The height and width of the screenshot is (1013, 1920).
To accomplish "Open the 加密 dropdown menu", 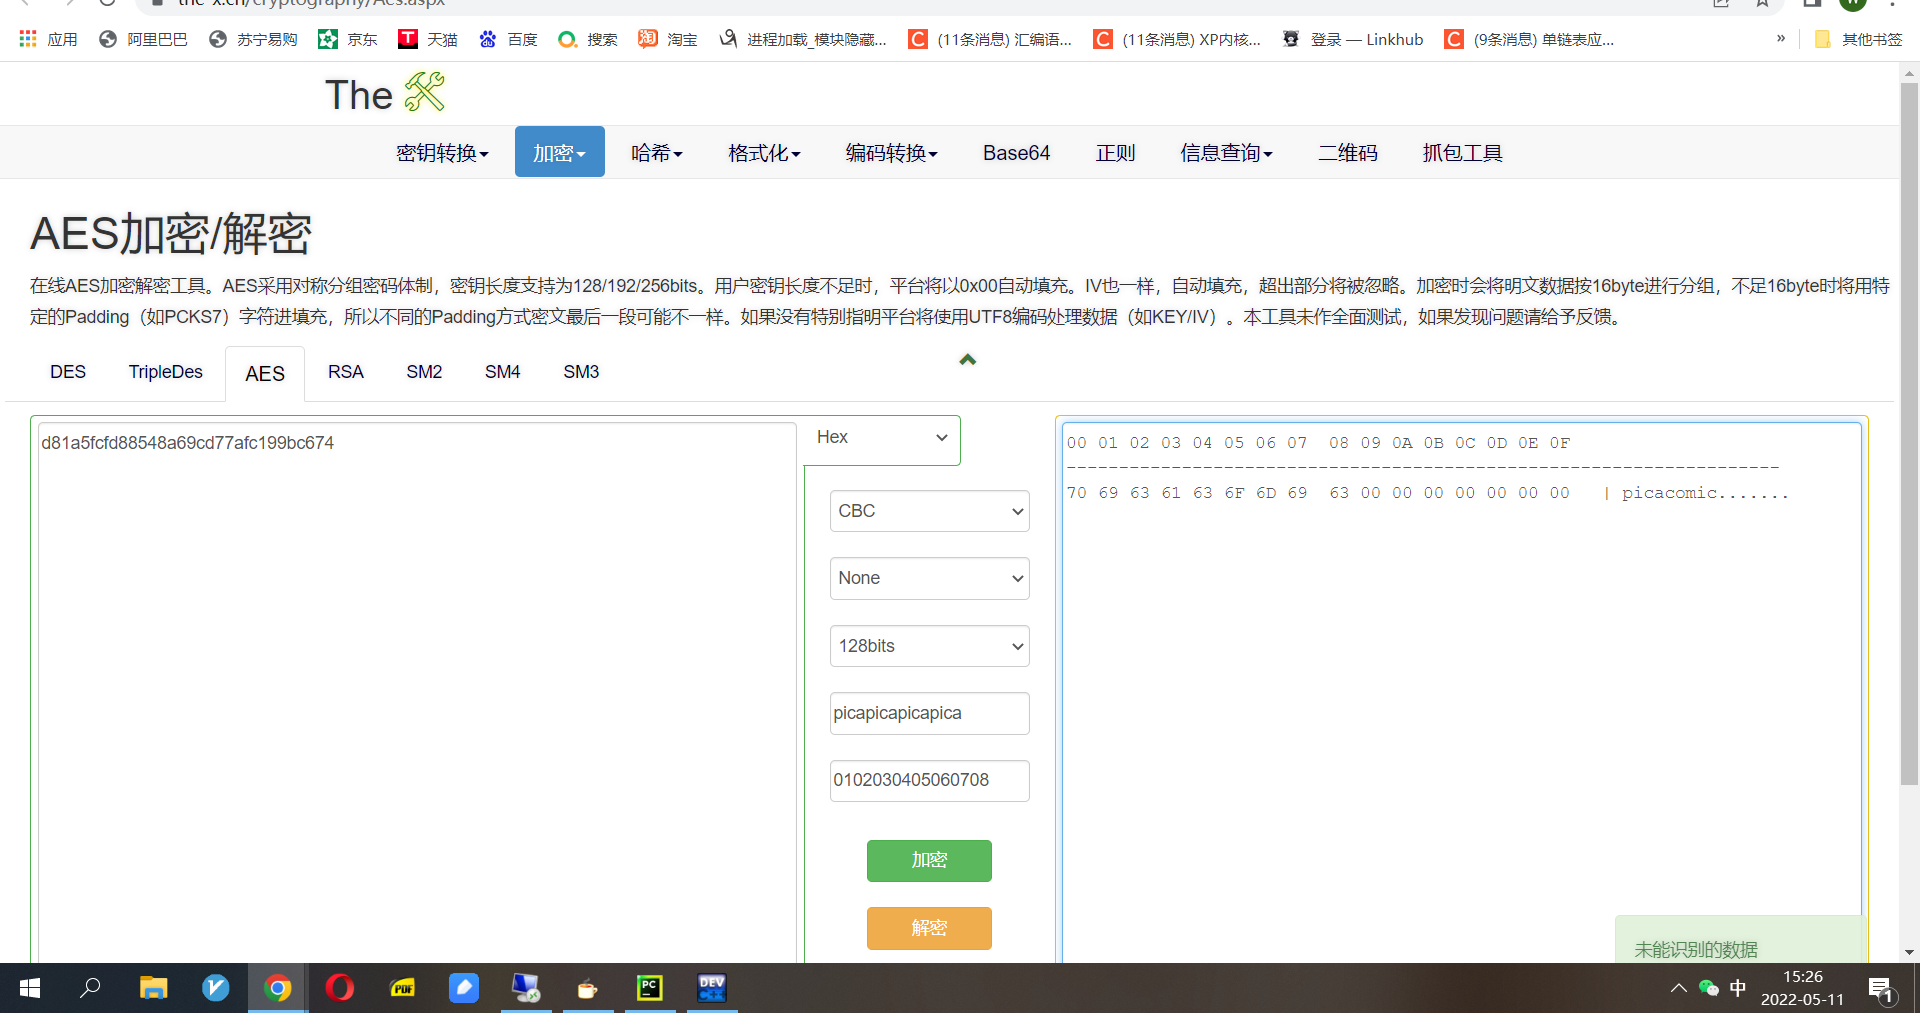I will tap(560, 152).
